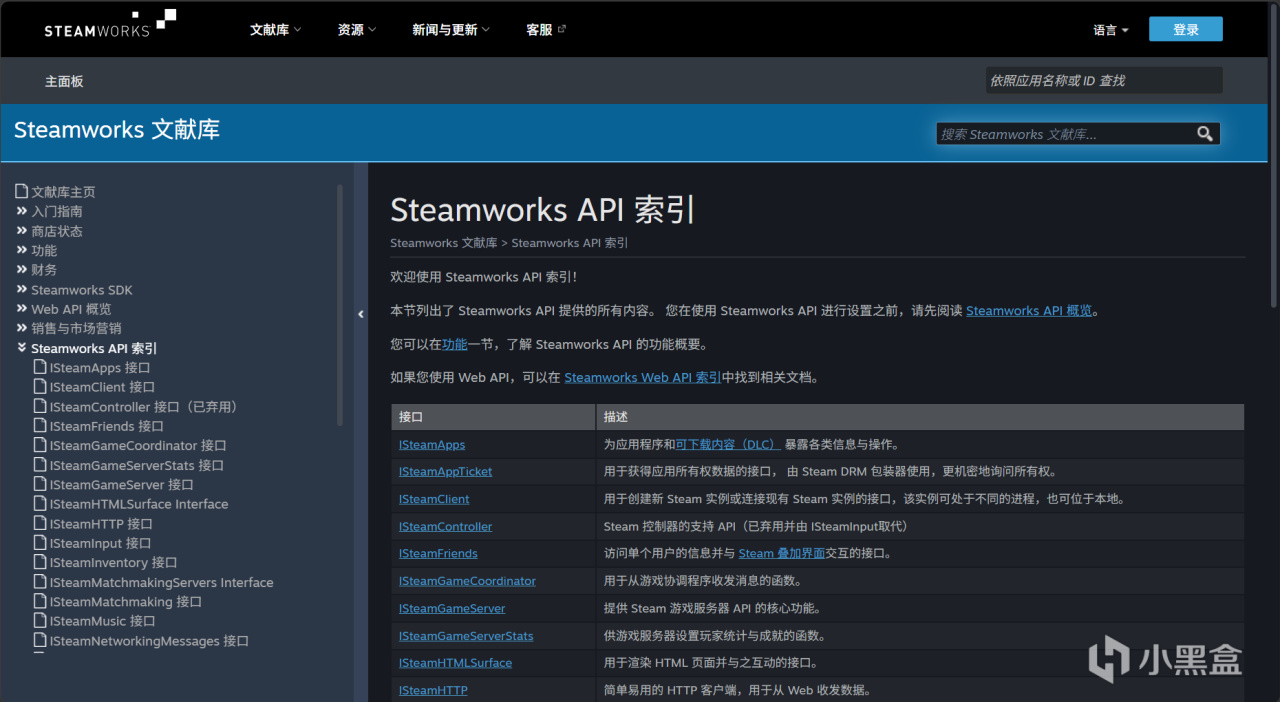Click the page icon beside ISteamGameServerStats 接口

40,465
